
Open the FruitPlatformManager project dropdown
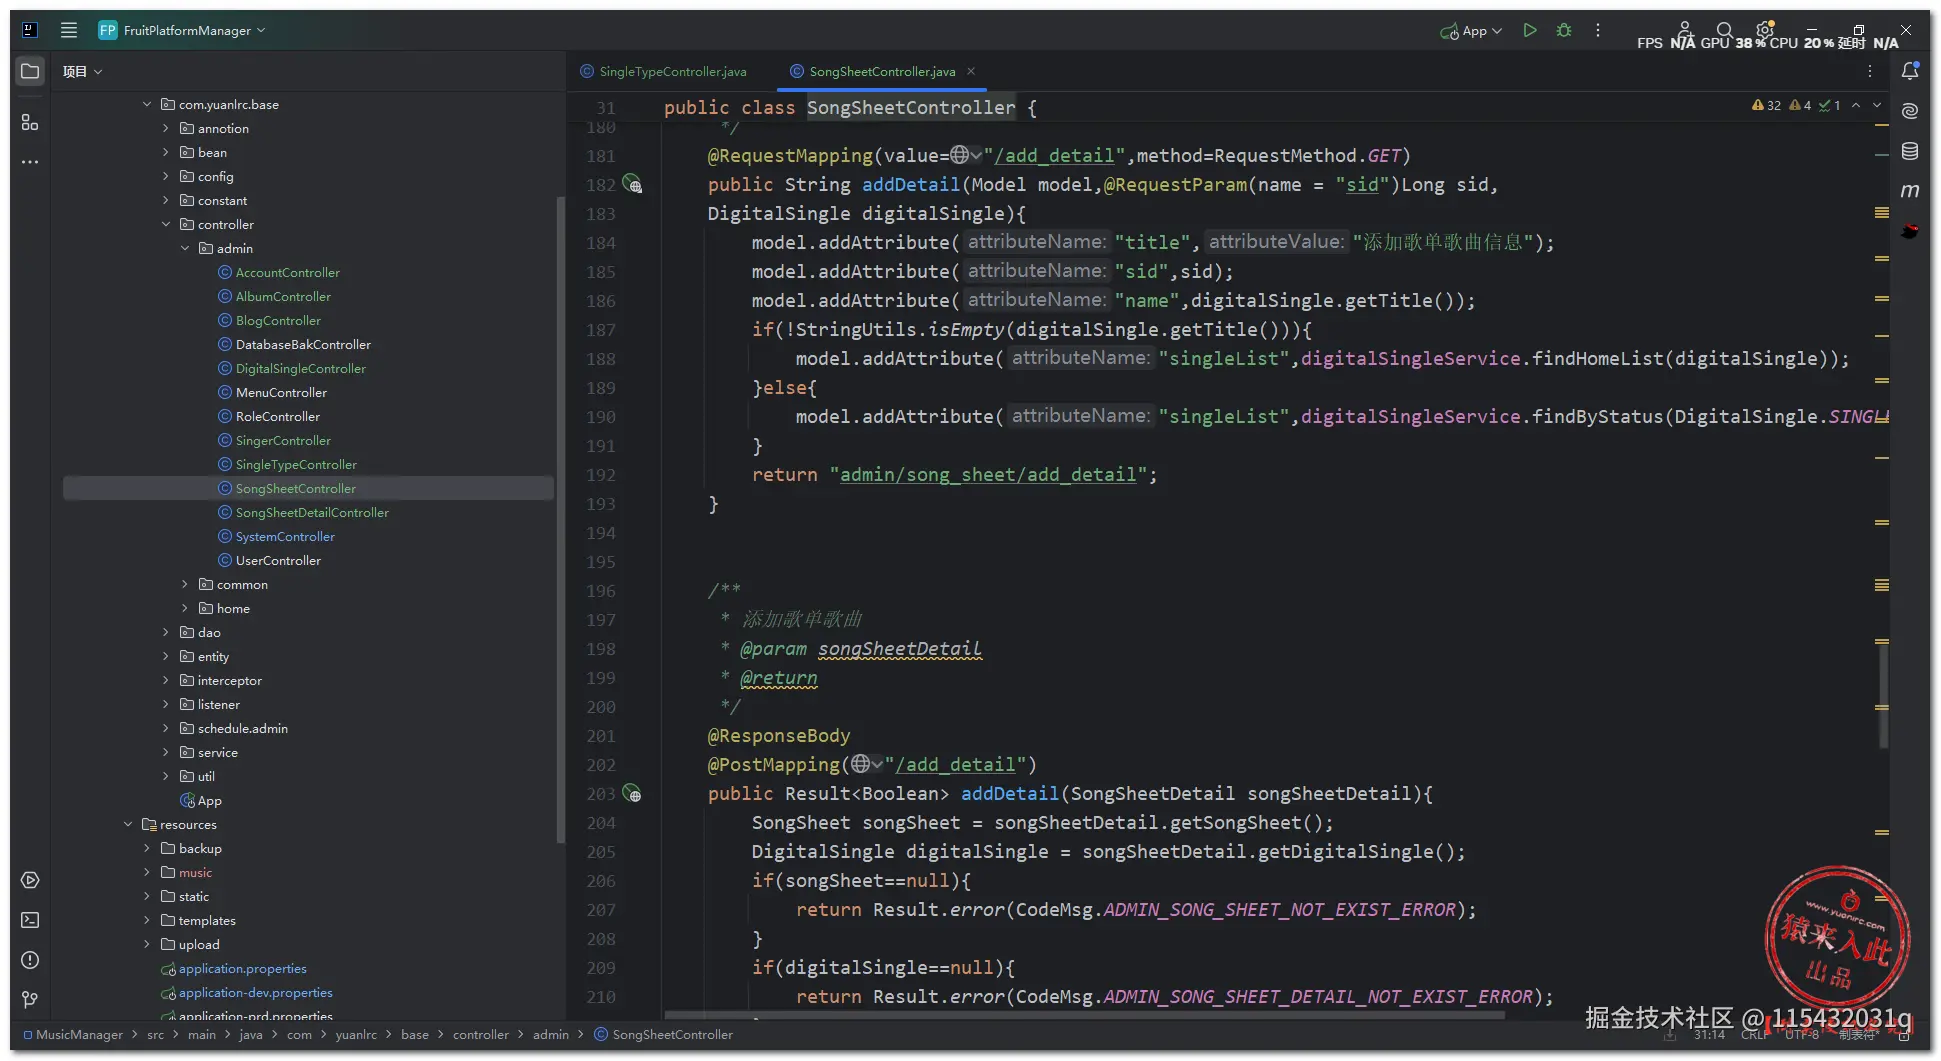click(x=183, y=30)
